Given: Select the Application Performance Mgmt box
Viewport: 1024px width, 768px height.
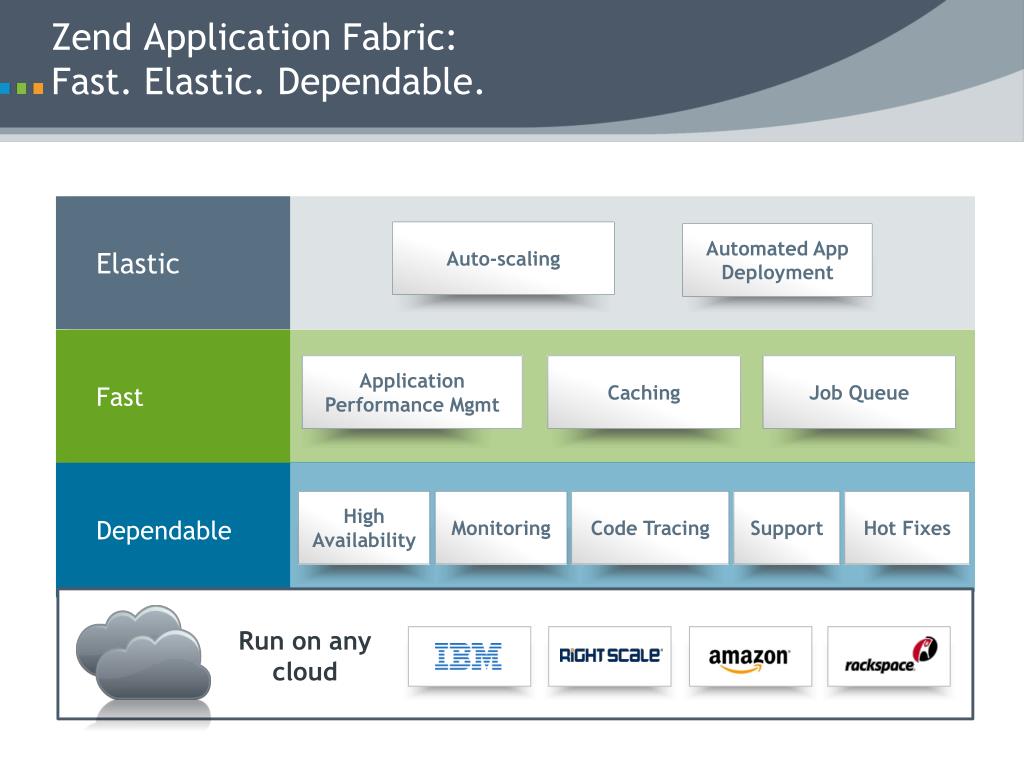Looking at the screenshot, I should click(412, 392).
